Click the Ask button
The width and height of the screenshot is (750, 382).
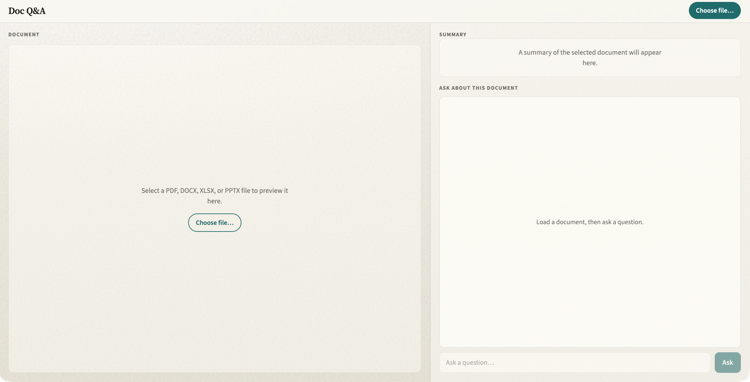click(728, 362)
